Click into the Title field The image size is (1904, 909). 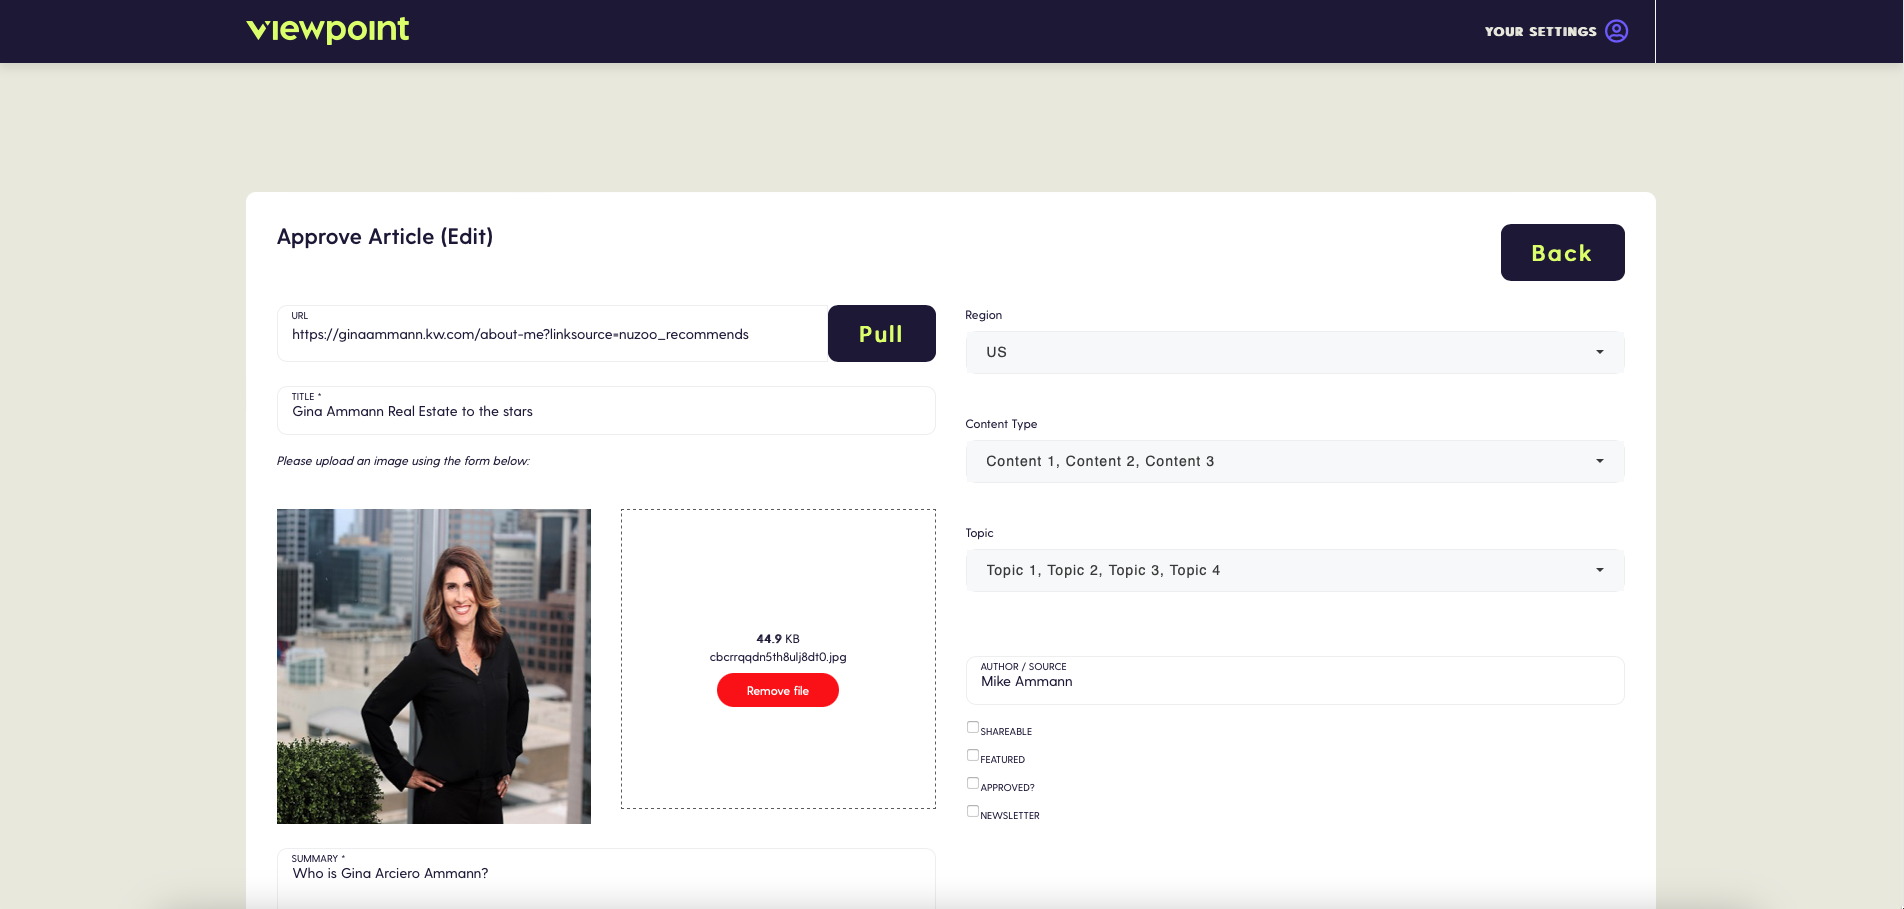(606, 410)
